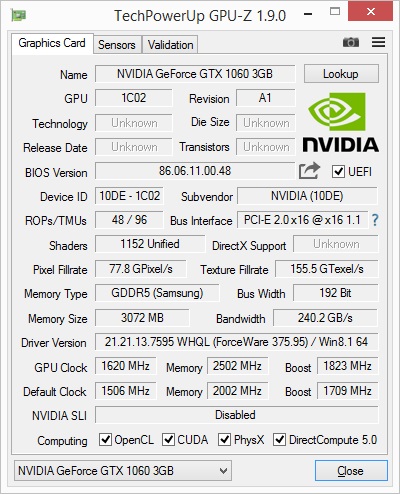Click the NVIDIA logo image
The height and width of the screenshot is (494, 400).
(x=340, y=122)
